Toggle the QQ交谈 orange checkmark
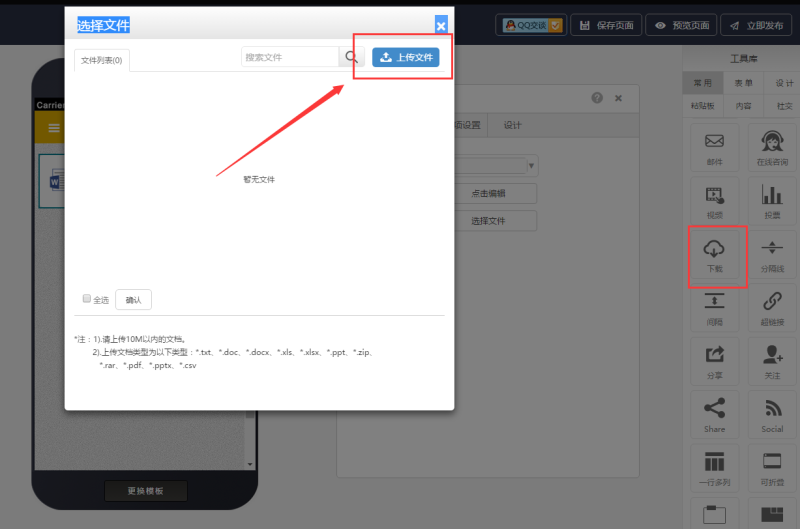The width and height of the screenshot is (800, 529). (556, 25)
